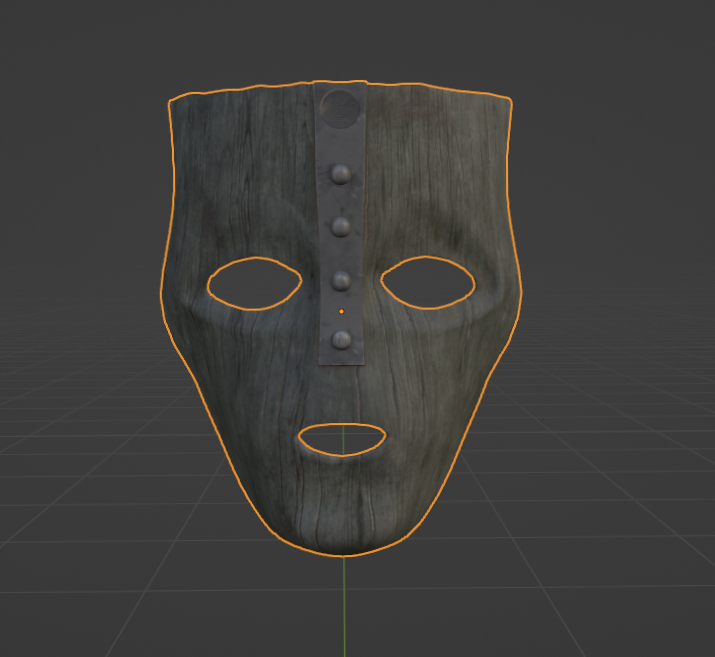Image resolution: width=715 pixels, height=657 pixels.
Task: Click the topmost rivet on metal strip
Action: tap(341, 175)
